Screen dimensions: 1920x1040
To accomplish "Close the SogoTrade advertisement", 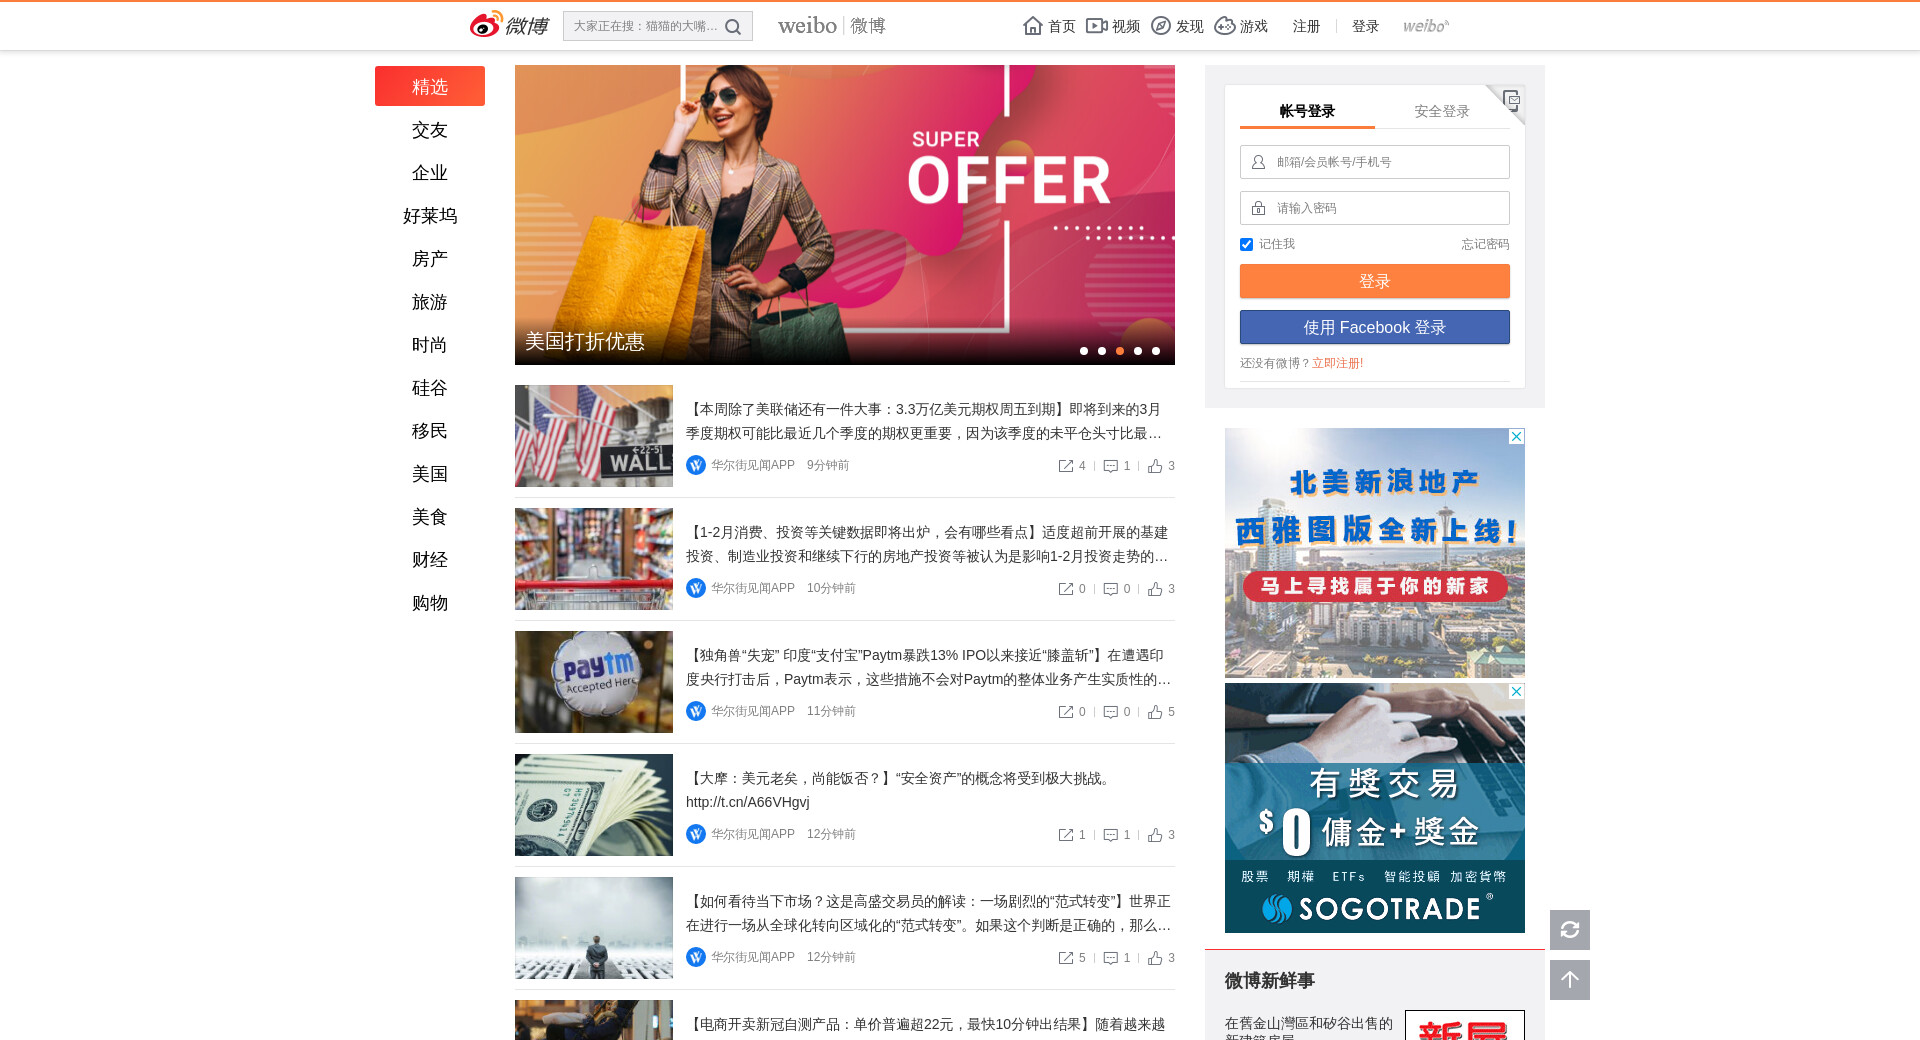I will pos(1517,692).
